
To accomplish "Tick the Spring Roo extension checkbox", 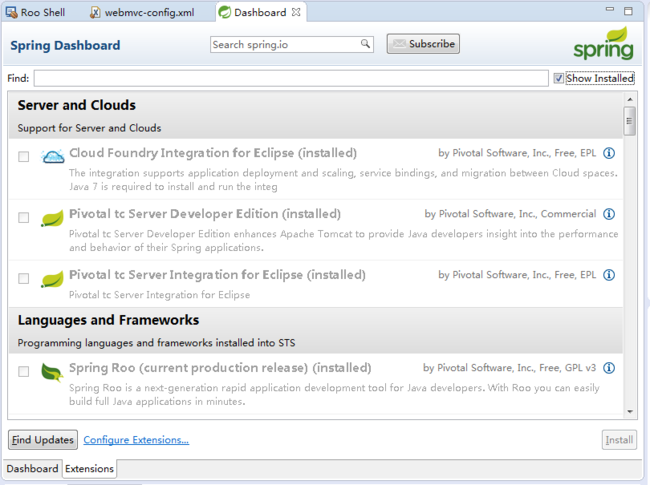I will (24, 371).
